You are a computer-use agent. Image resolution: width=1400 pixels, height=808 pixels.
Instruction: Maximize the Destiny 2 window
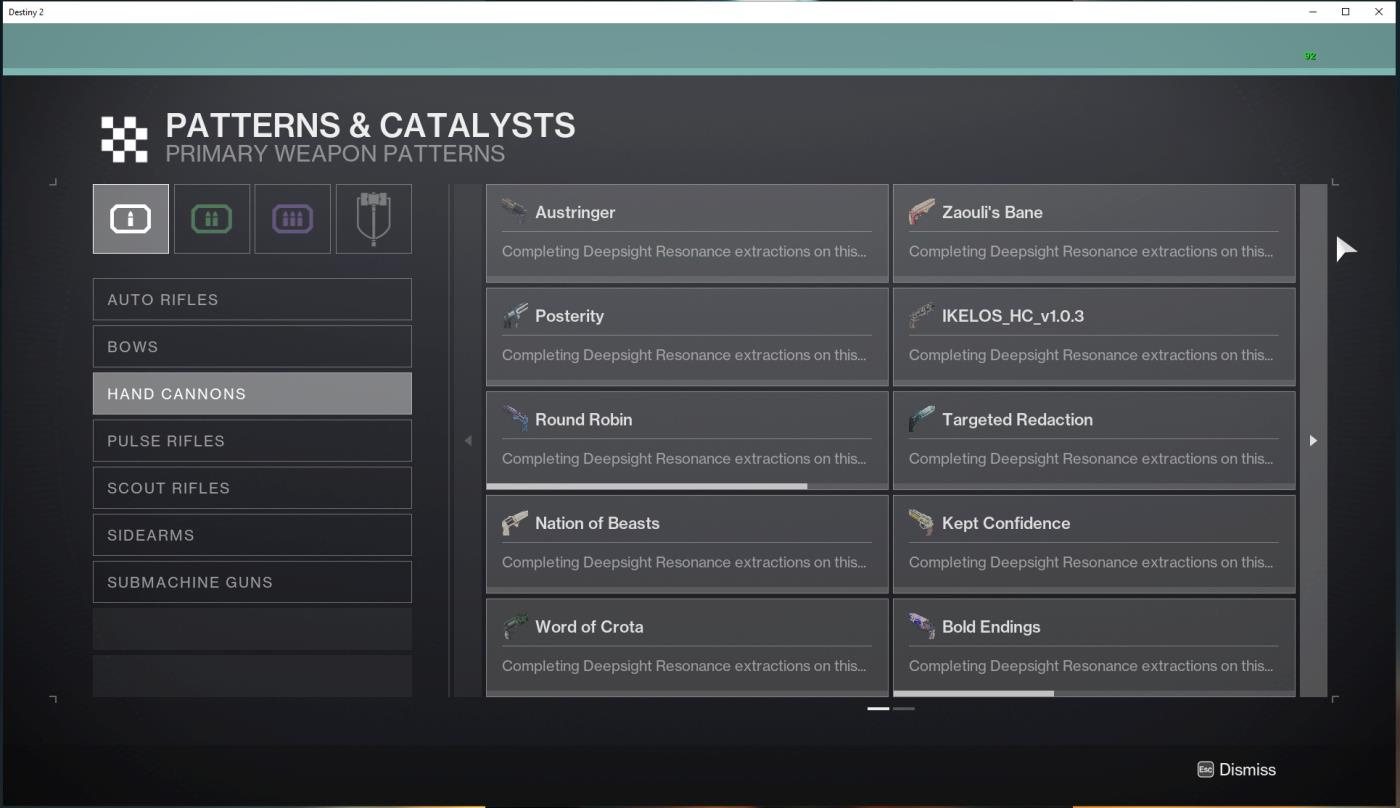pyautogui.click(x=1345, y=12)
